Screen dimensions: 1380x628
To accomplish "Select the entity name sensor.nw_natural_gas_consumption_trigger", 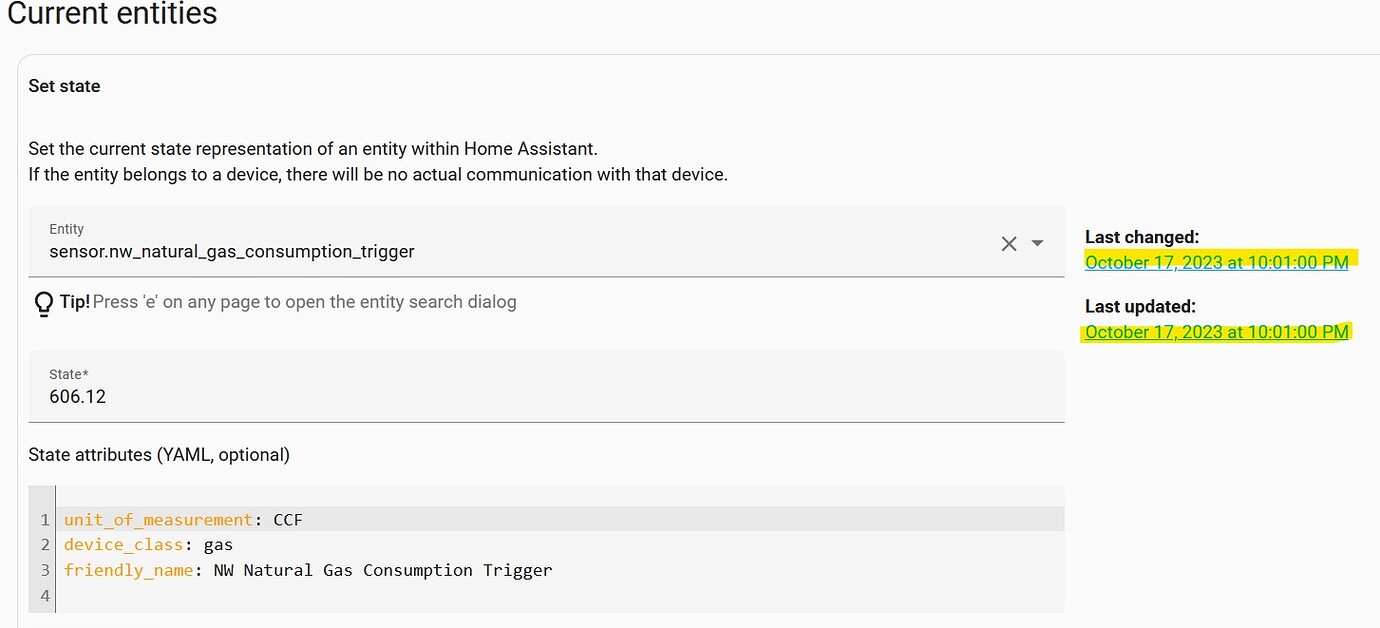I will click(231, 251).
